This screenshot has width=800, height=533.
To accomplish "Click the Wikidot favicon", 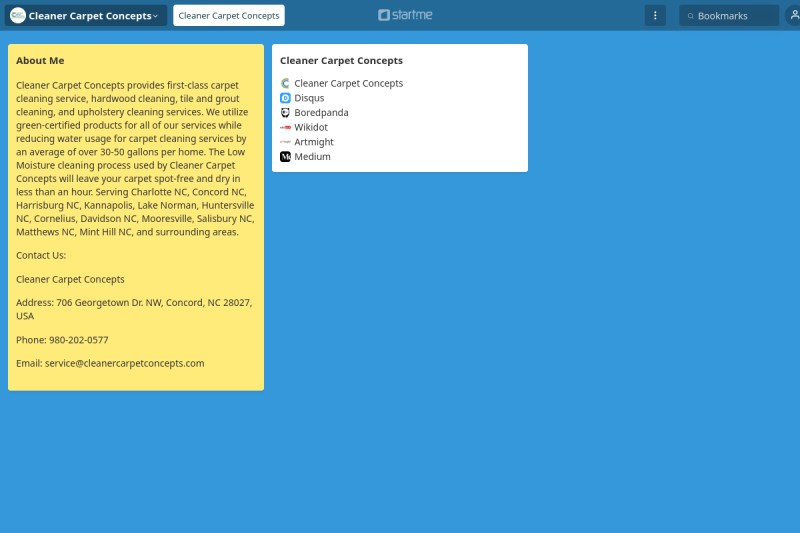I will pyautogui.click(x=285, y=128).
